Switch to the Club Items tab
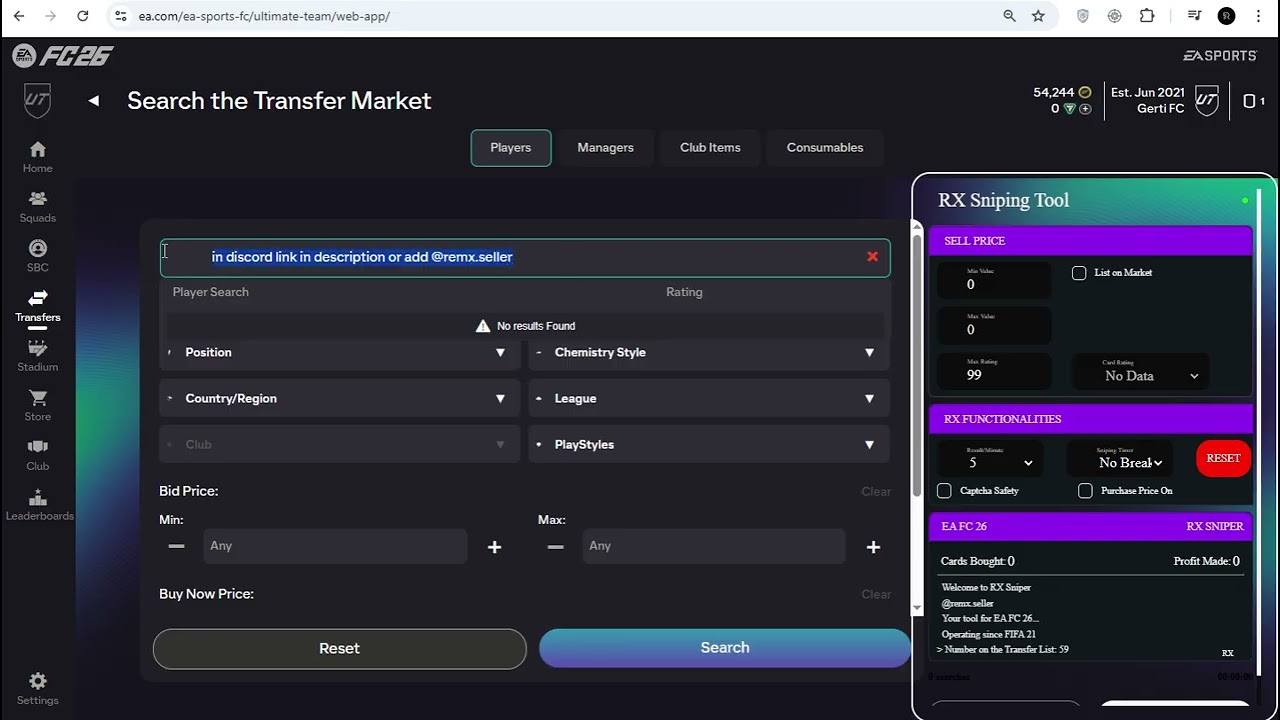The height and width of the screenshot is (720, 1280). click(710, 148)
